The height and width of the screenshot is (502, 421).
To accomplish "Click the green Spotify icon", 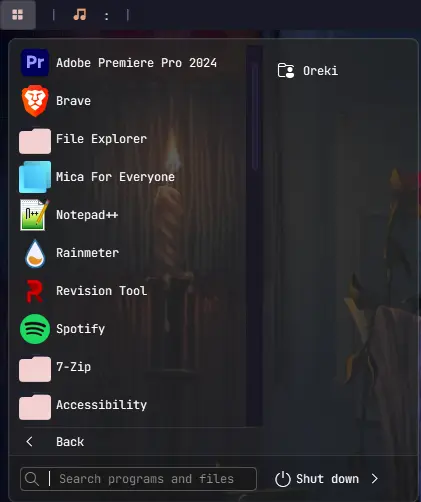I will tap(35, 329).
